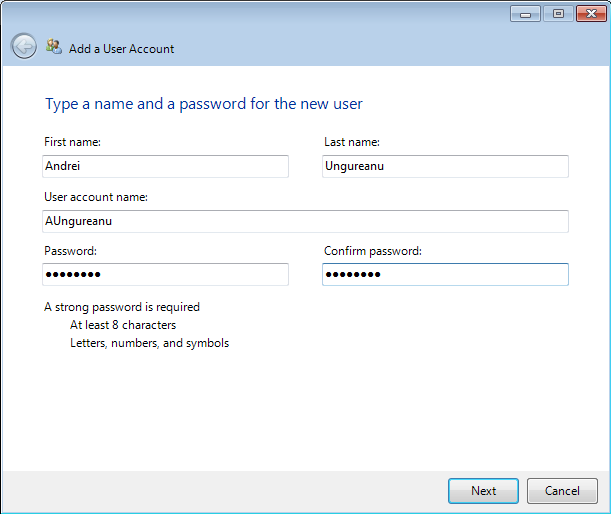Click the user accounts icon beside the title
The width and height of the screenshot is (611, 514).
click(x=54, y=46)
